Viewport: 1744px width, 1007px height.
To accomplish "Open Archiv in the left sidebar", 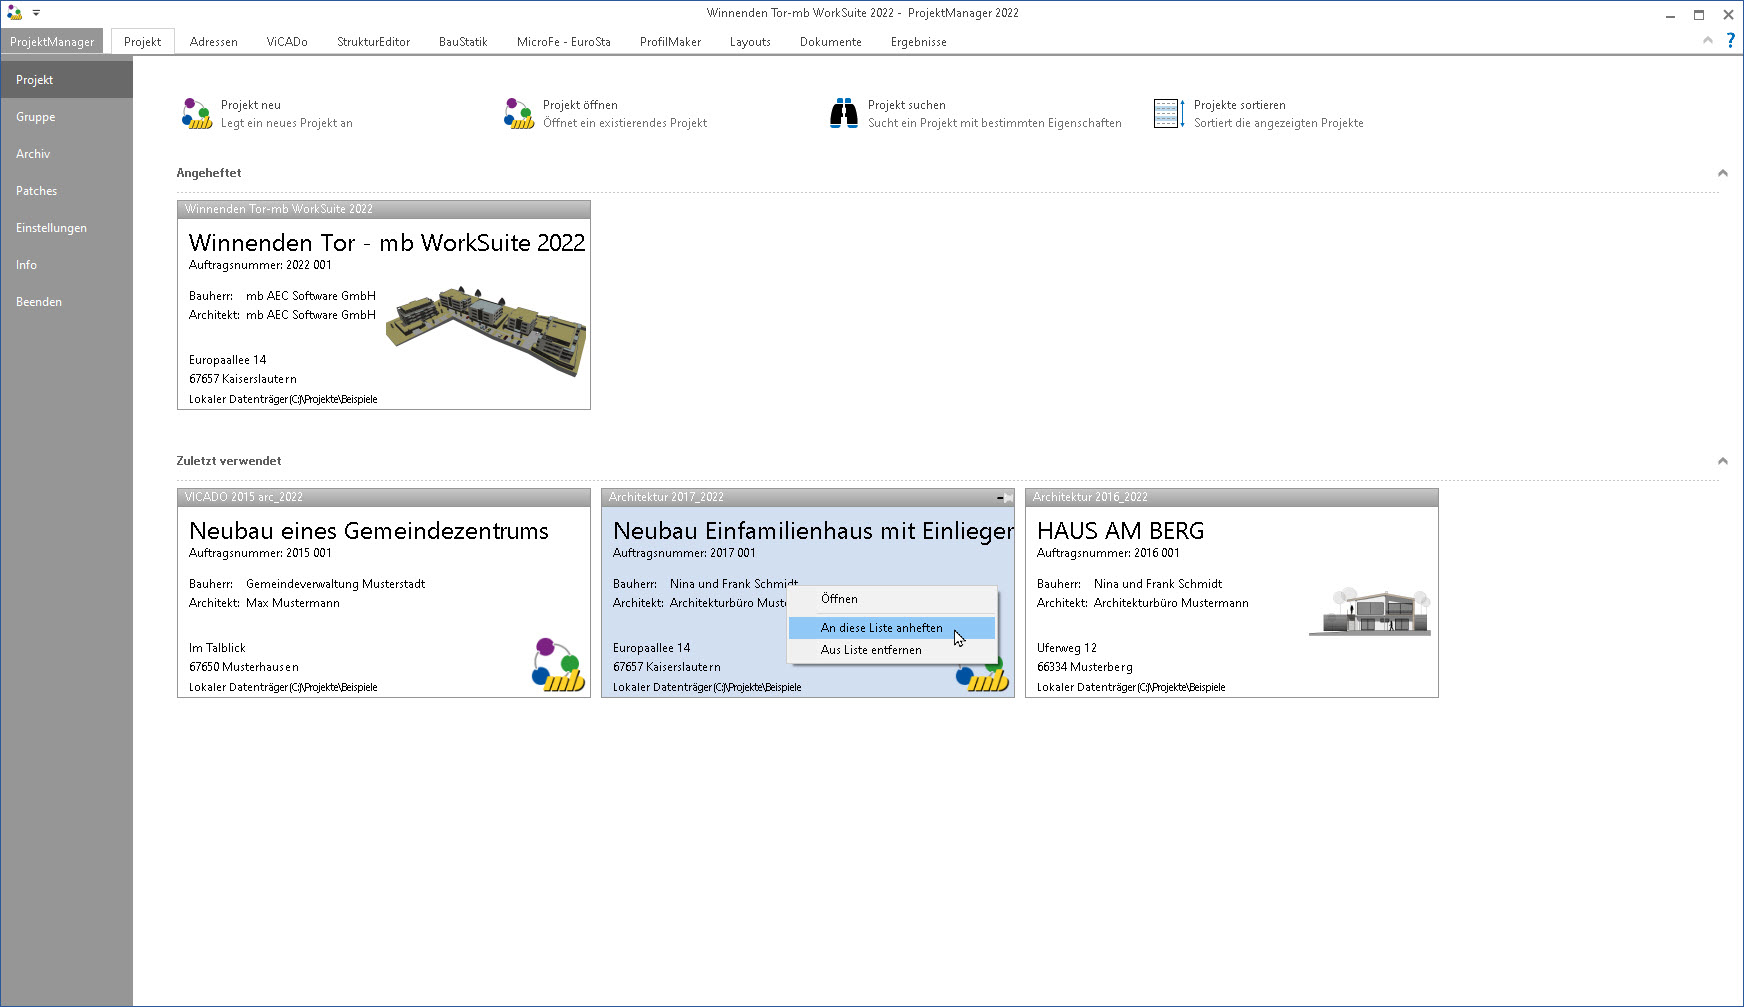I will pos(66,154).
